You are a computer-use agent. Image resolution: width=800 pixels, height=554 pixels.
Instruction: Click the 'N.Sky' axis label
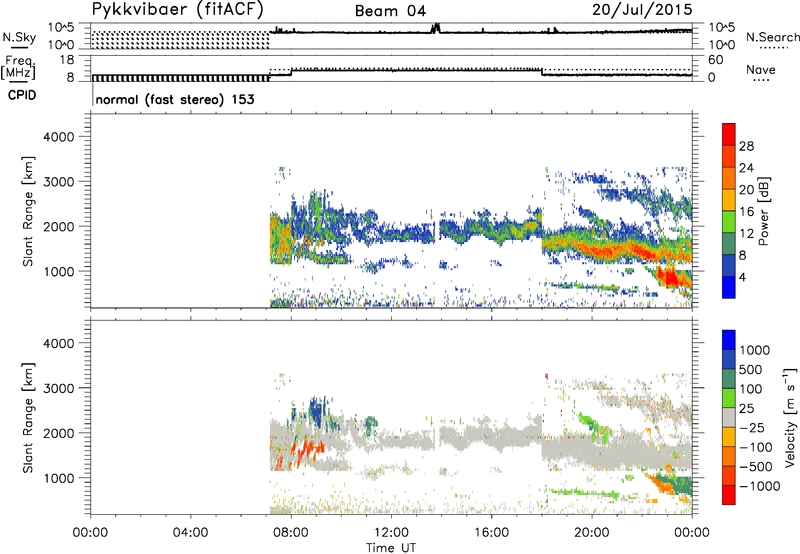point(19,37)
